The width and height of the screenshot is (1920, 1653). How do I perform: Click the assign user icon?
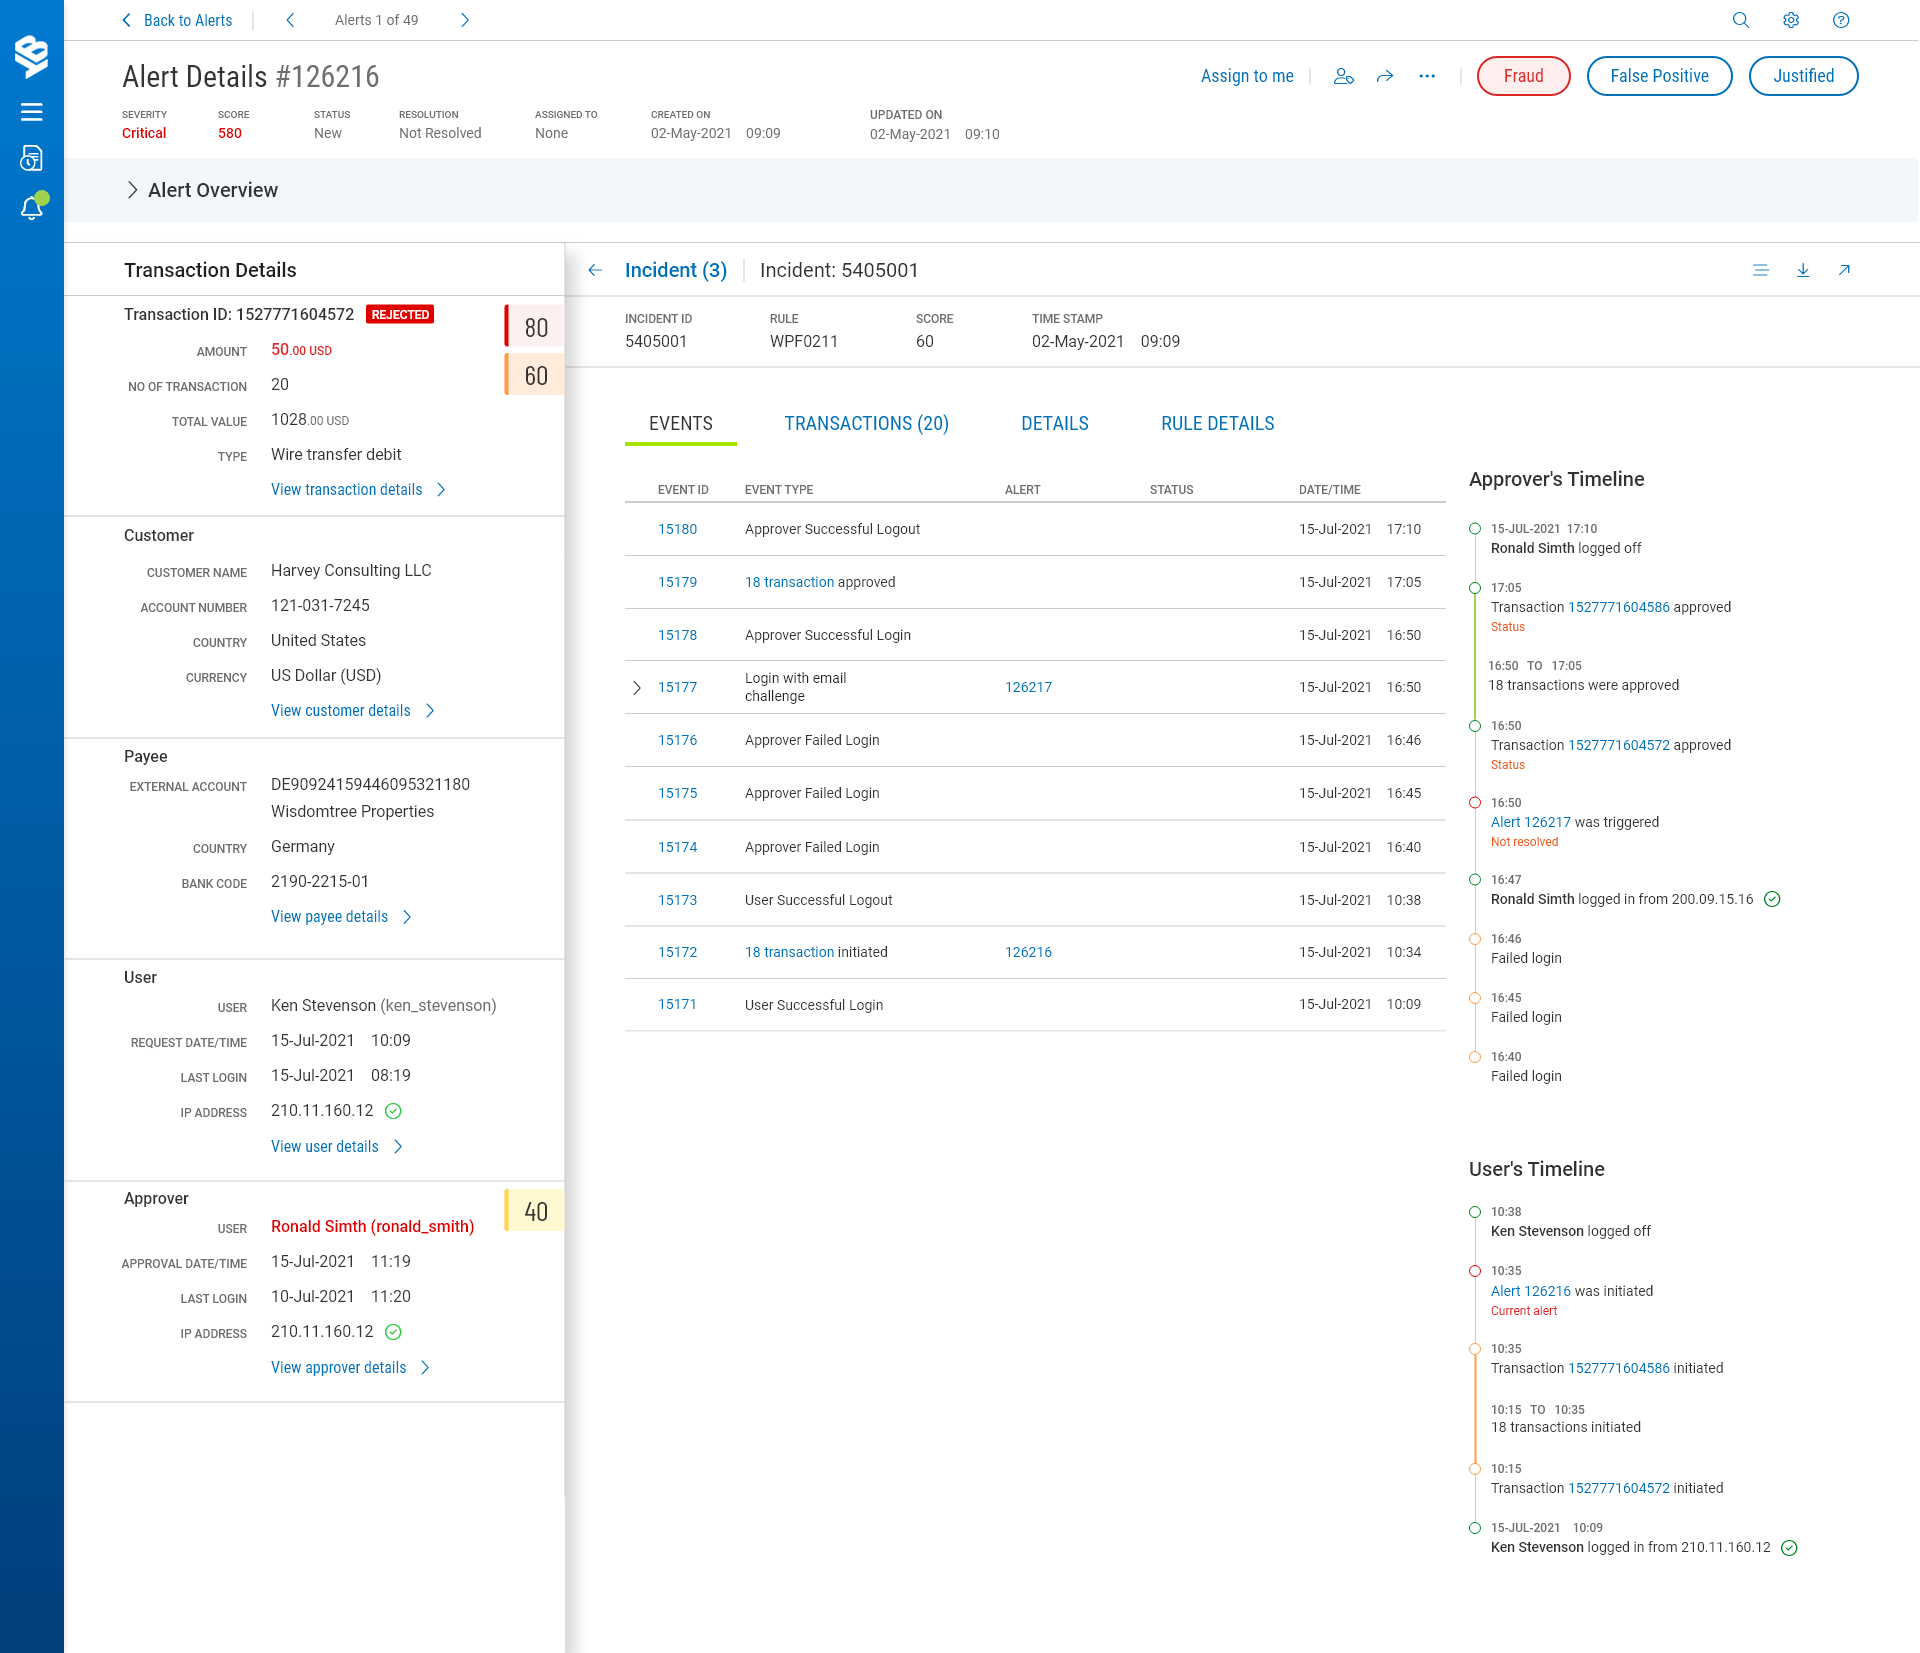(1343, 76)
